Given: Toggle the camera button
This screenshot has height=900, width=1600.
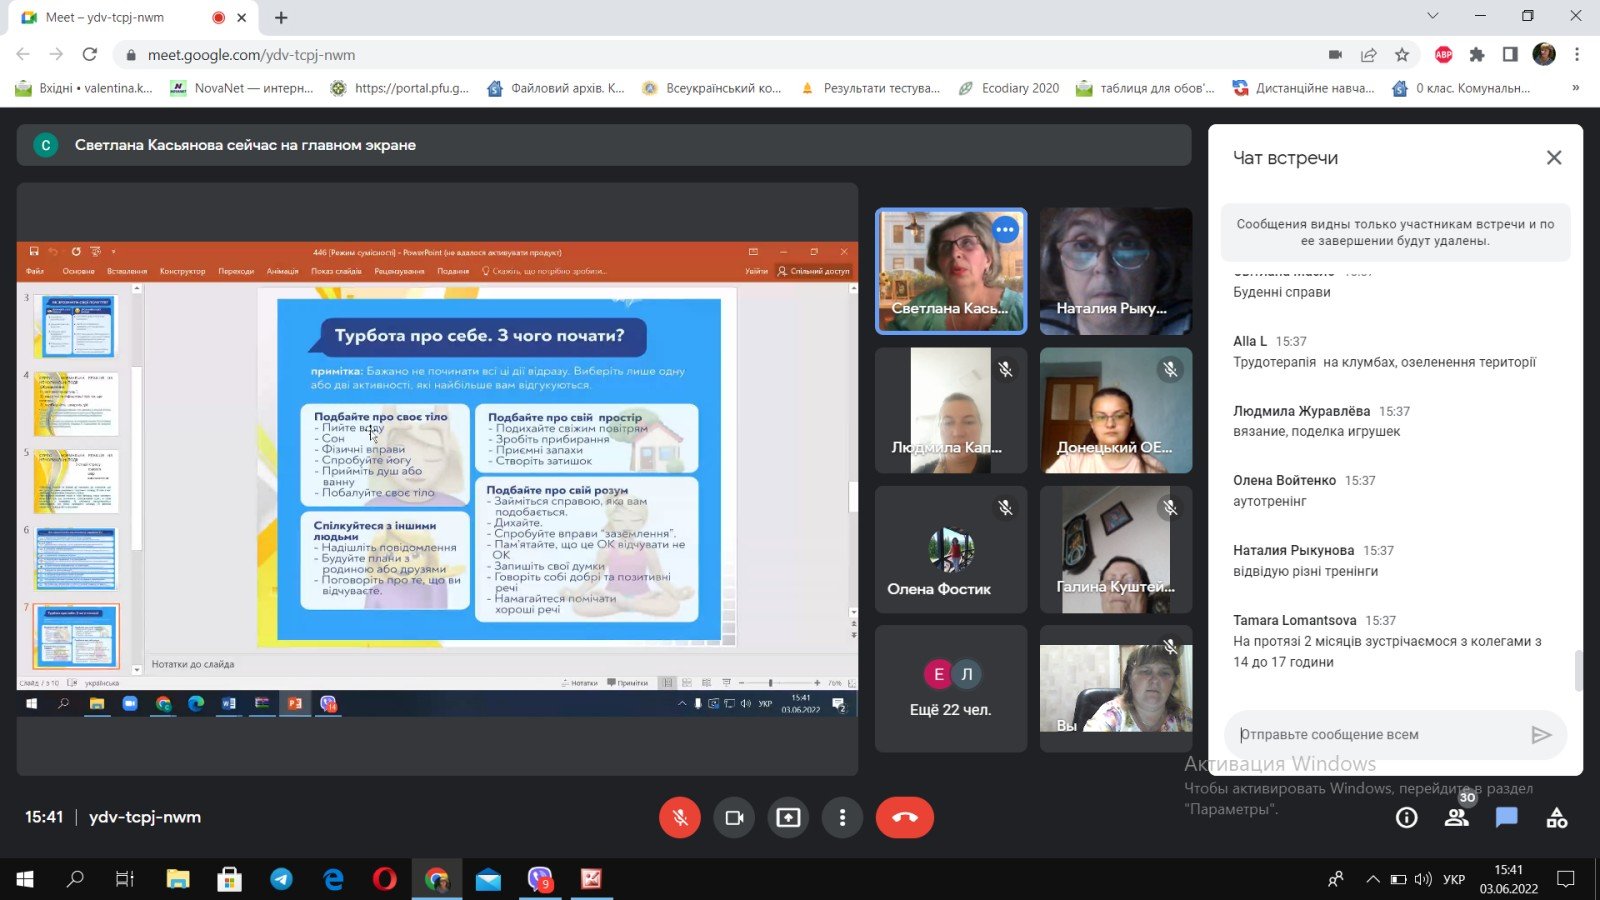Looking at the screenshot, I should [734, 818].
